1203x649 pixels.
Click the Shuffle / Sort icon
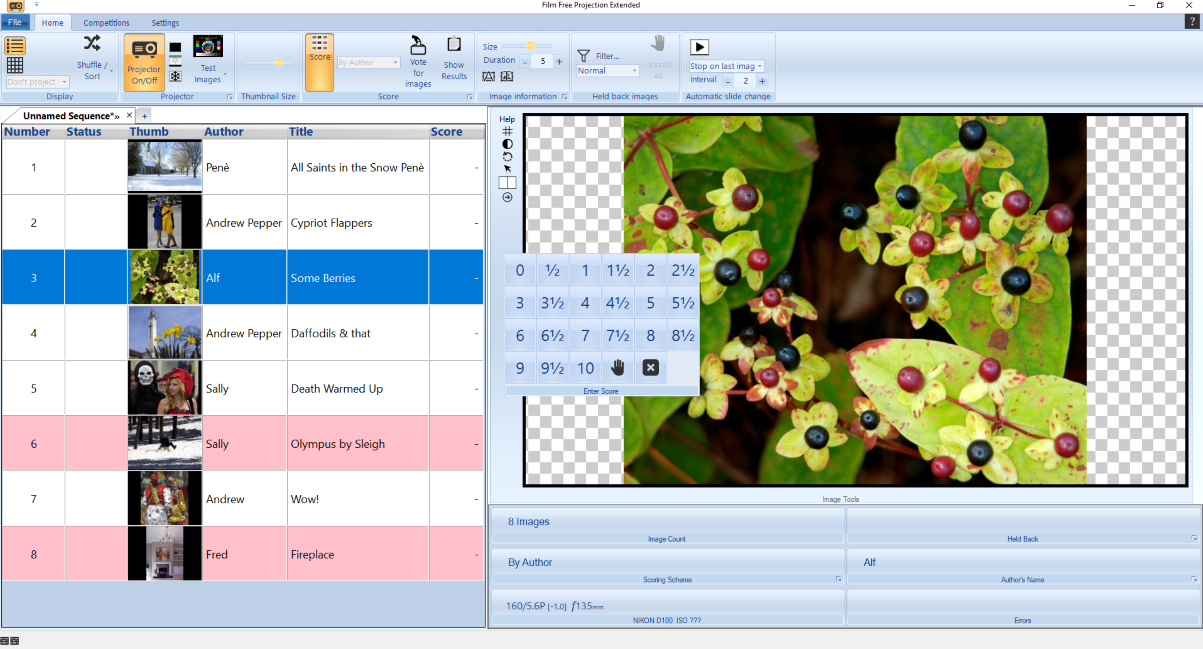point(92,44)
